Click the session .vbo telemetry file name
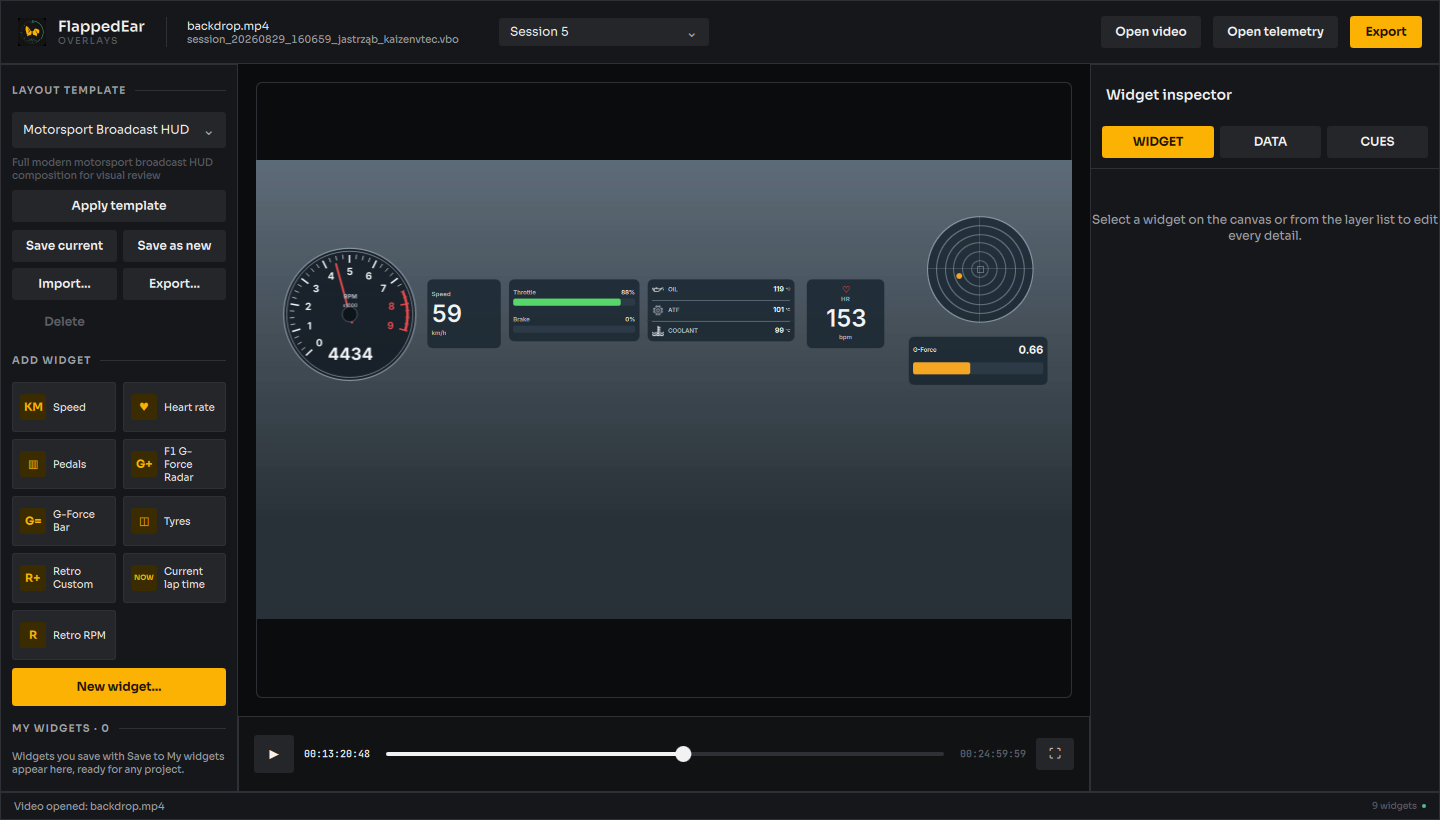Image resolution: width=1440 pixels, height=820 pixels. click(x=323, y=39)
